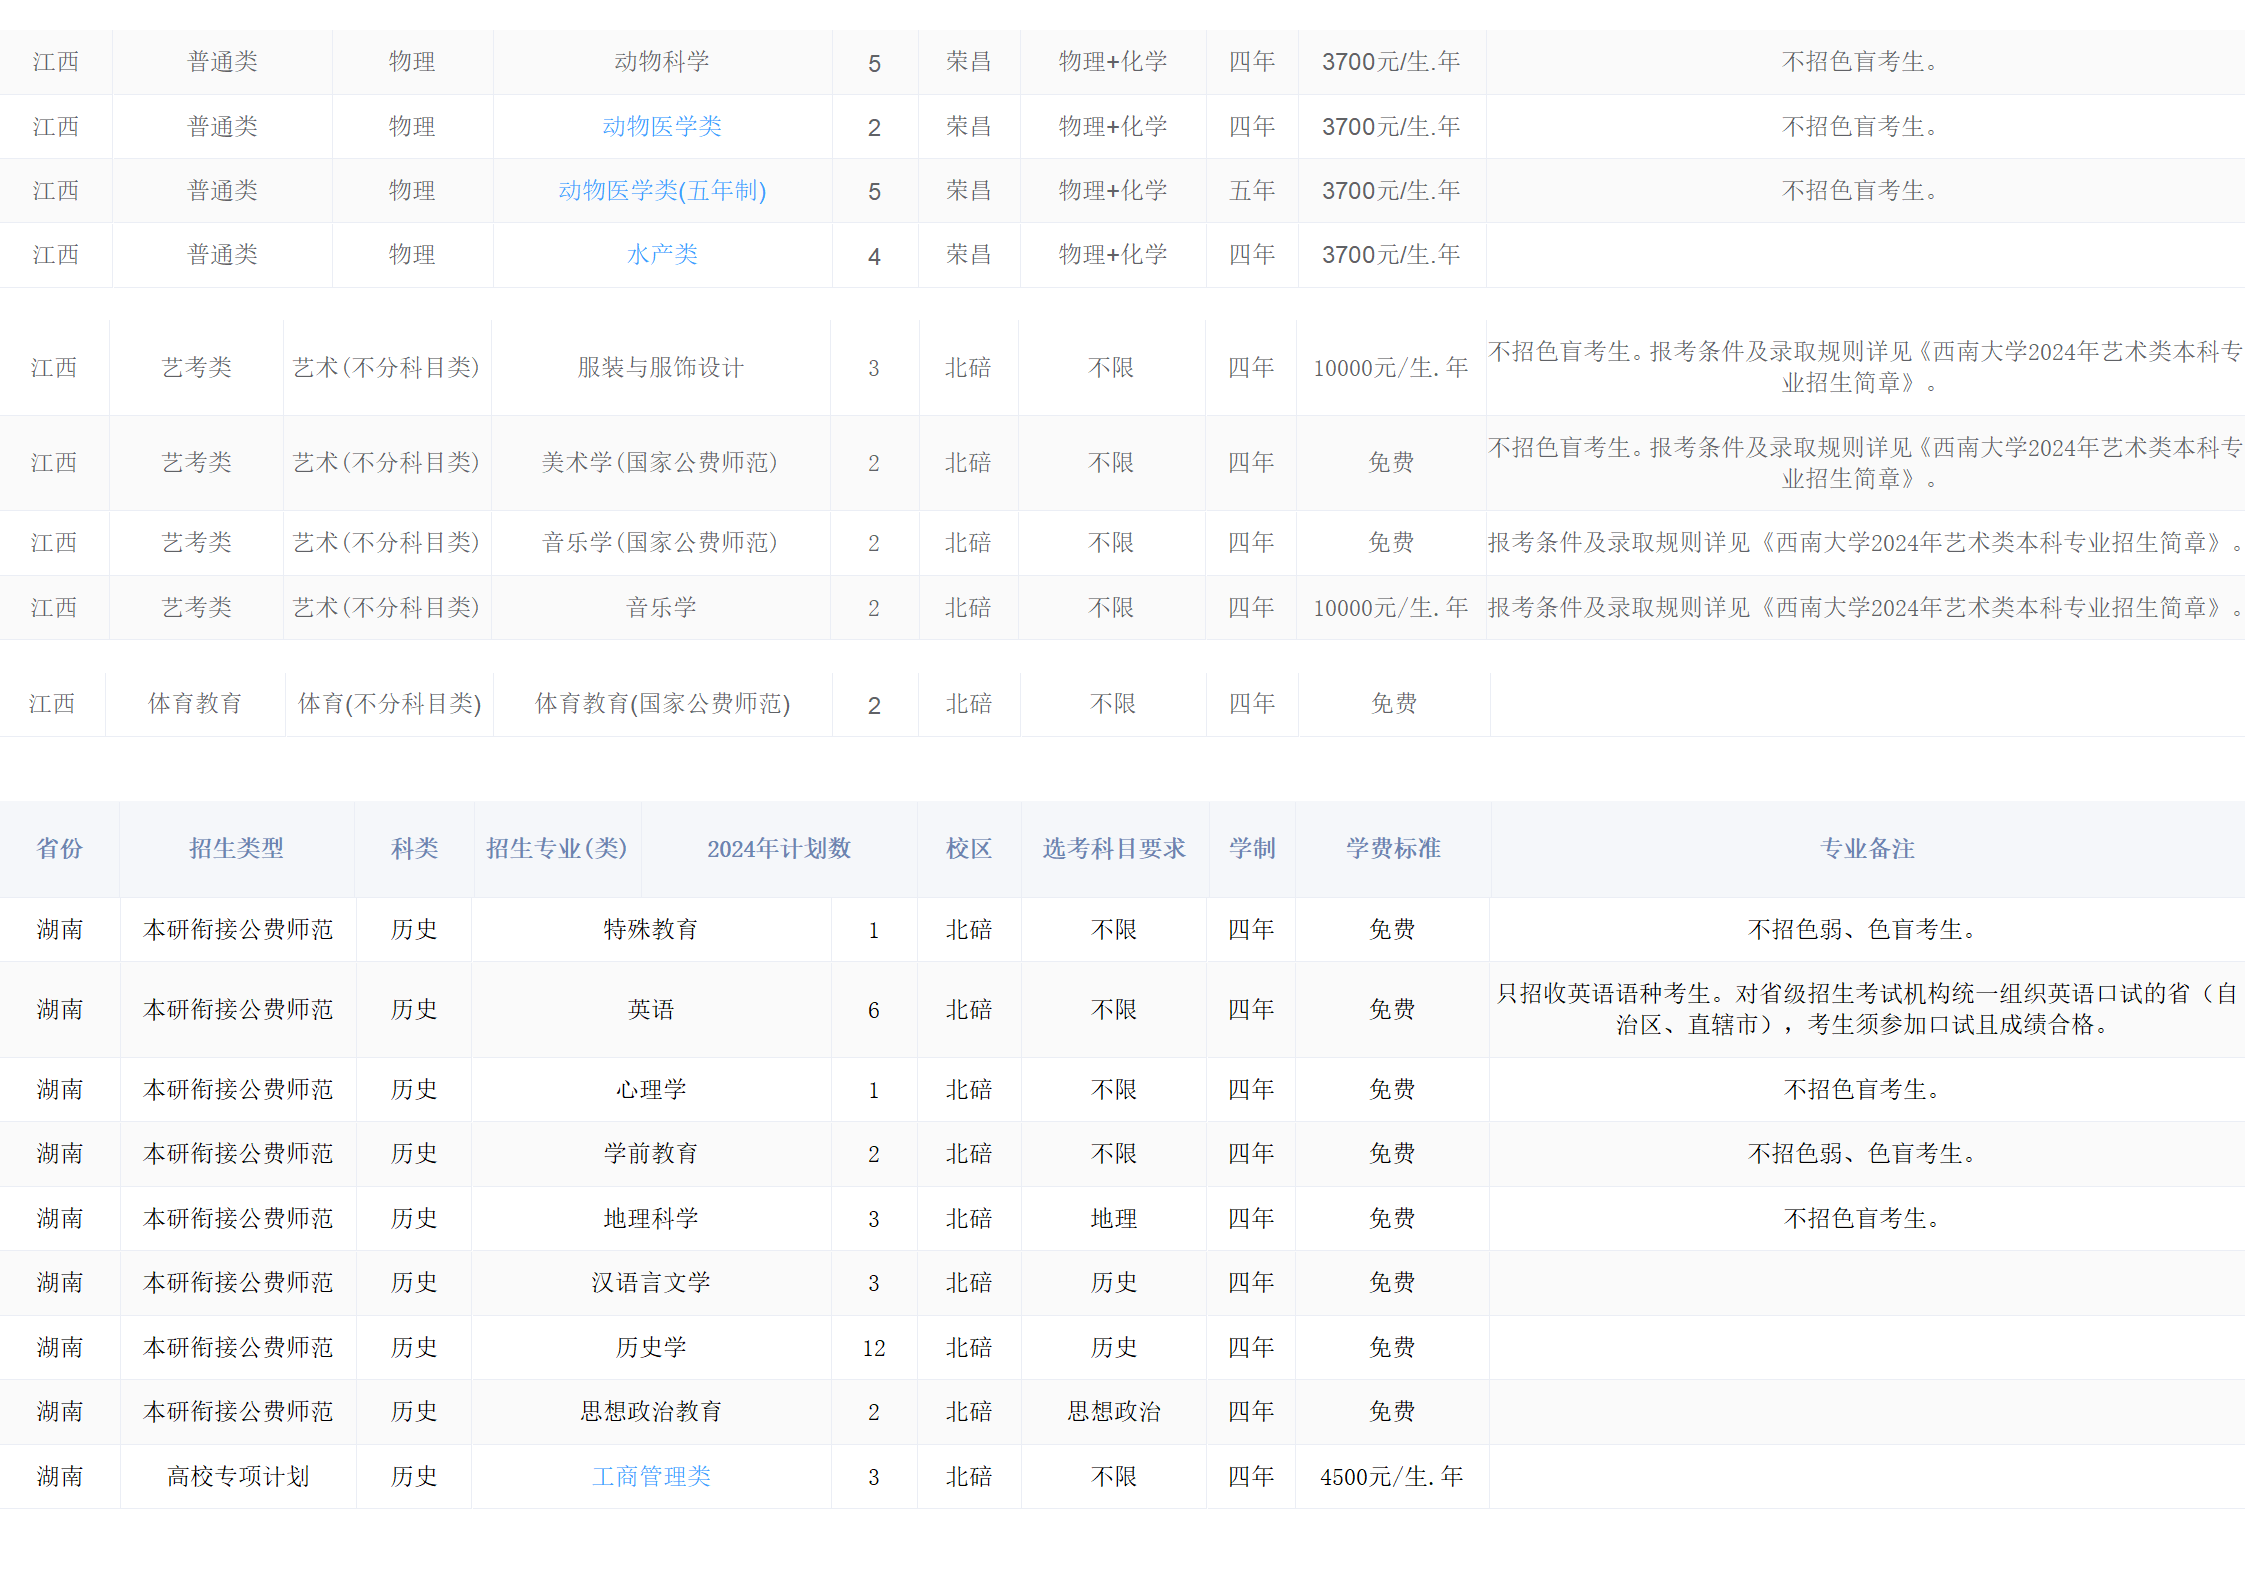Click the 特殊教育 cell in Hunan table
Viewport: 2245px width, 1587px height.
650,930
